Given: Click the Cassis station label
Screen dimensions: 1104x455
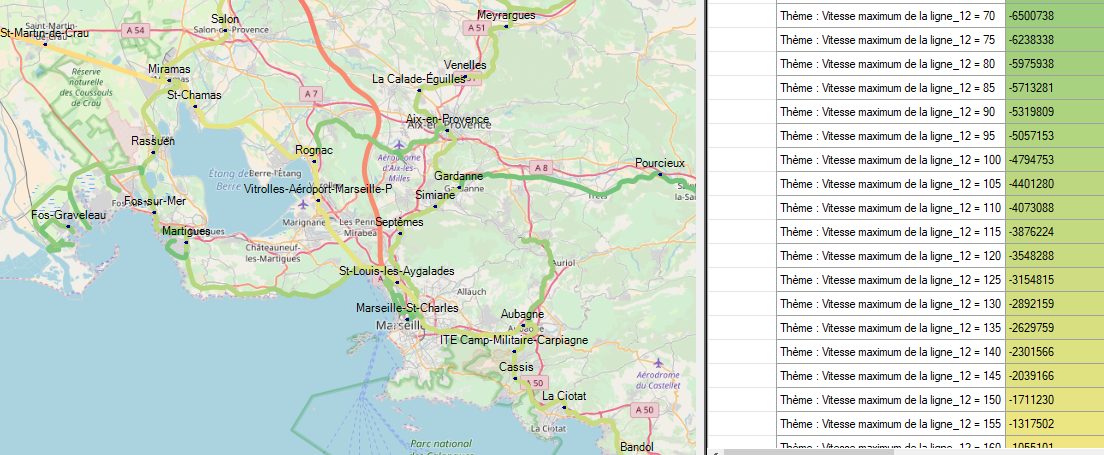Looking at the screenshot, I should coord(516,367).
